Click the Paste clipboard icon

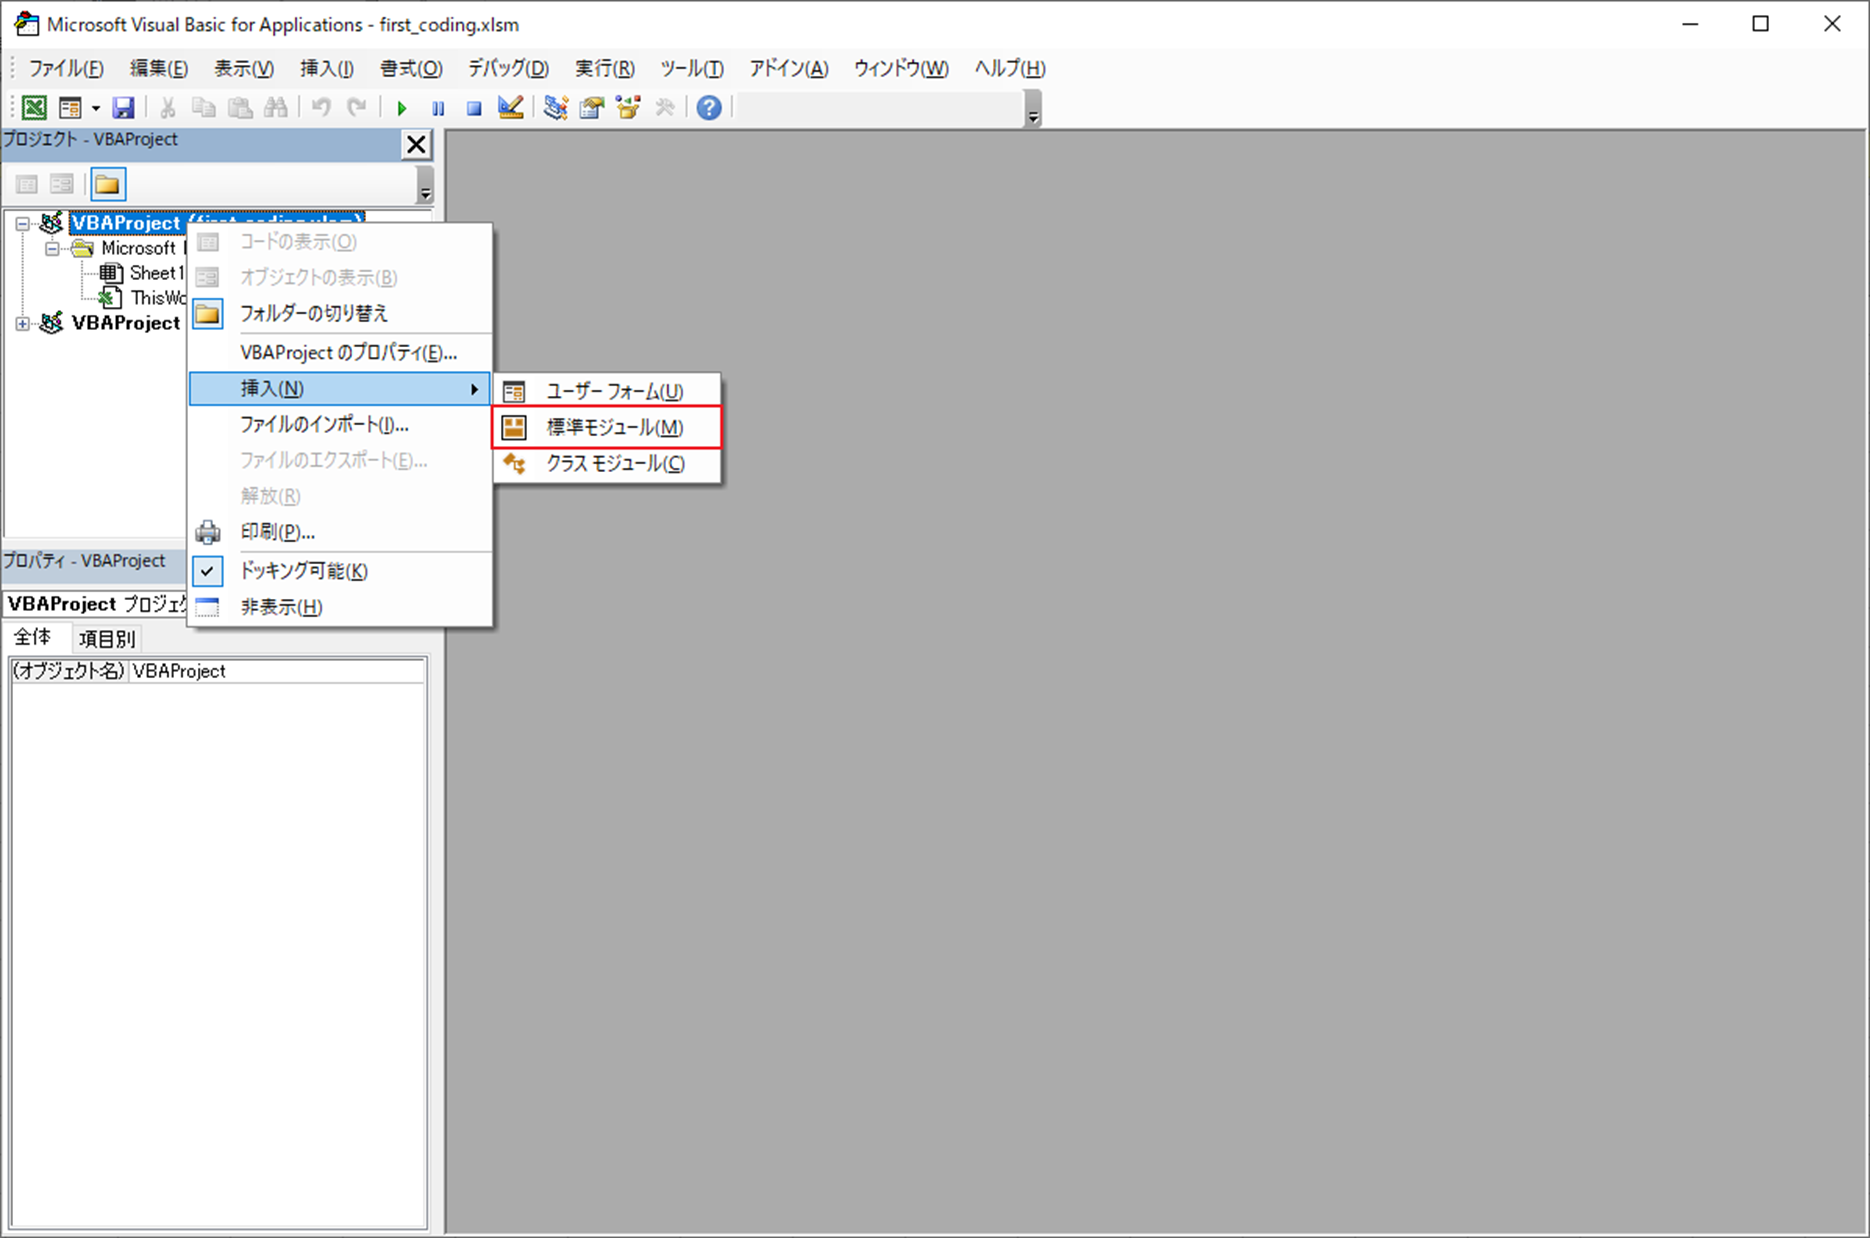(x=240, y=107)
